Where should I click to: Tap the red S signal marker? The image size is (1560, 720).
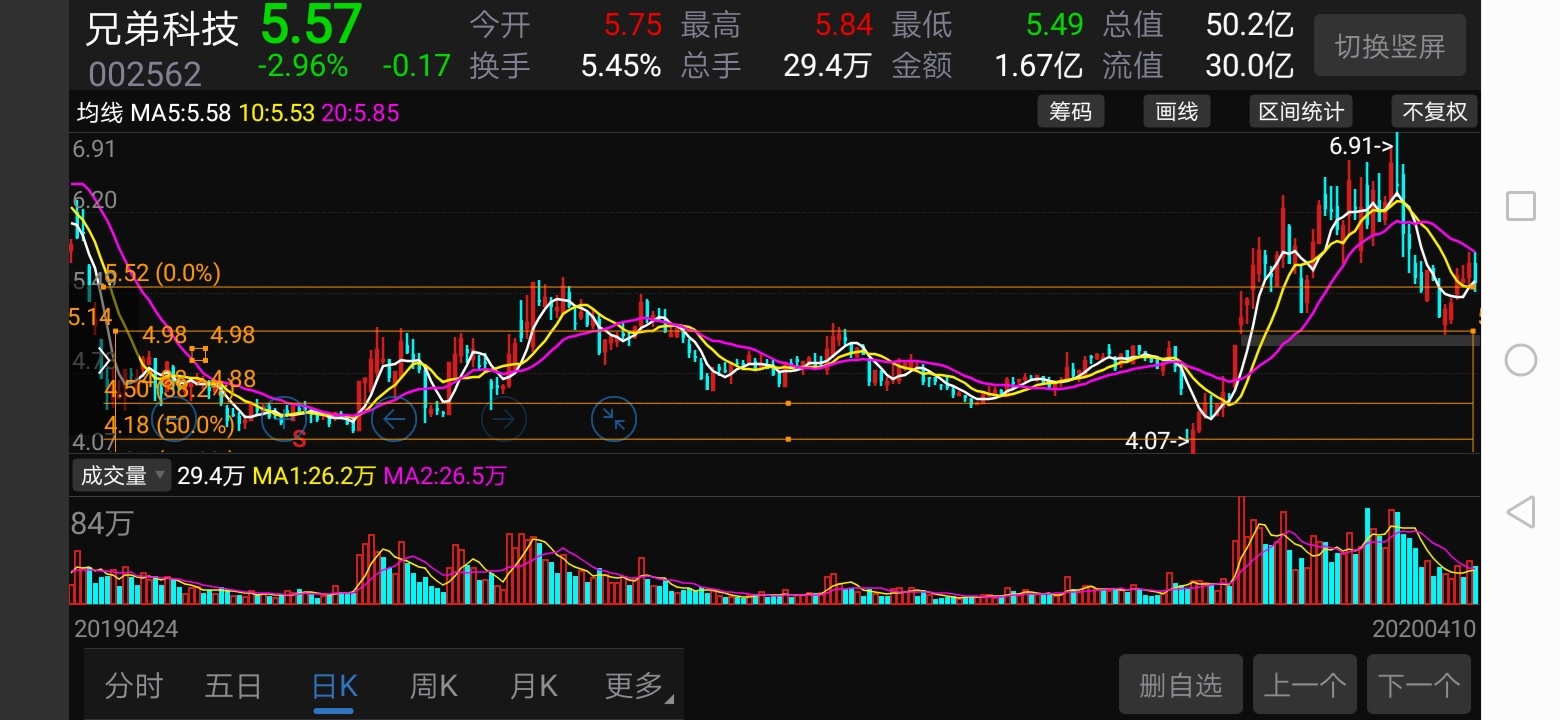(298, 439)
